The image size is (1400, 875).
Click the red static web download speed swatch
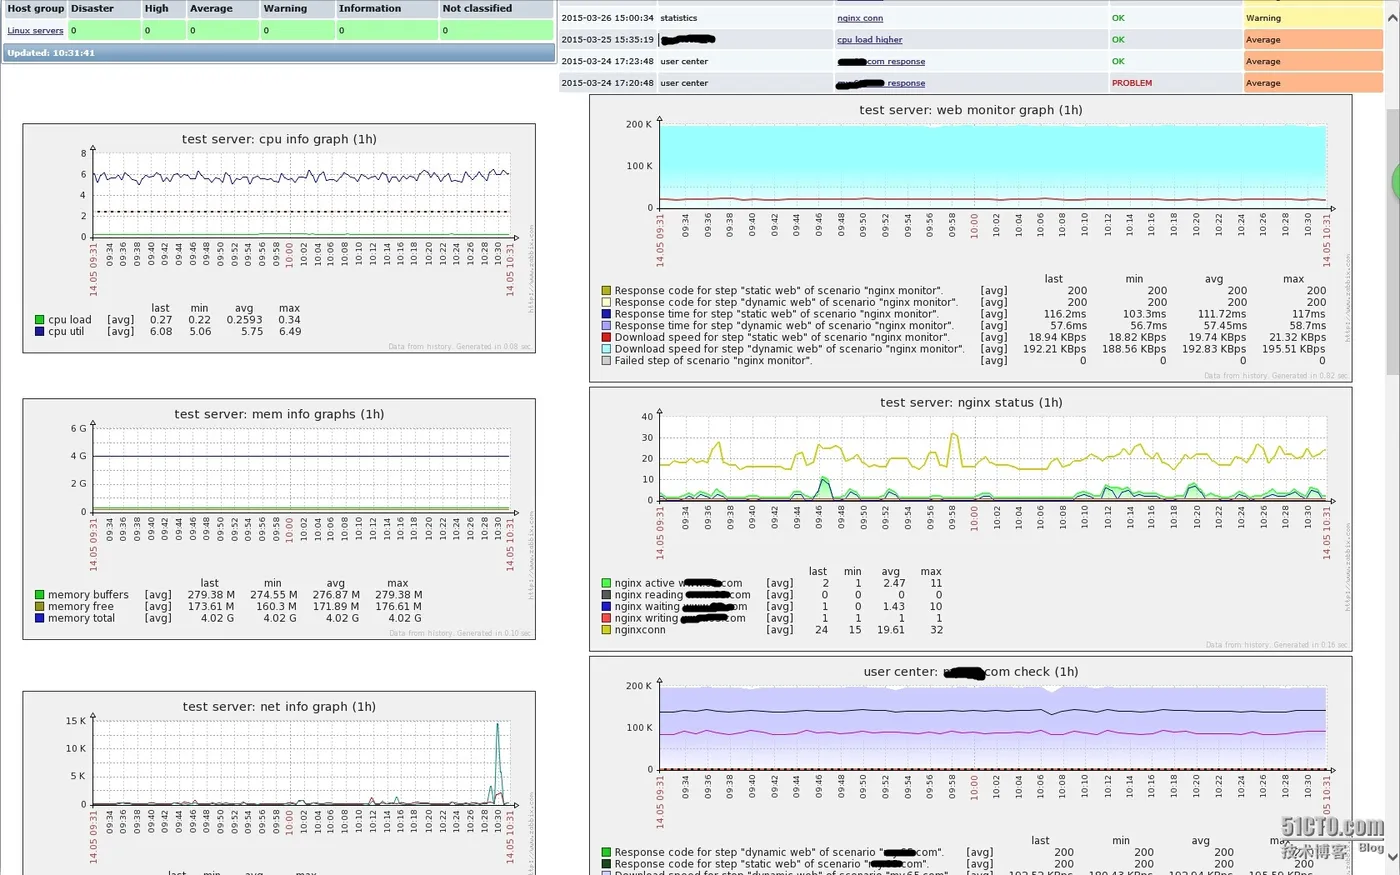606,338
